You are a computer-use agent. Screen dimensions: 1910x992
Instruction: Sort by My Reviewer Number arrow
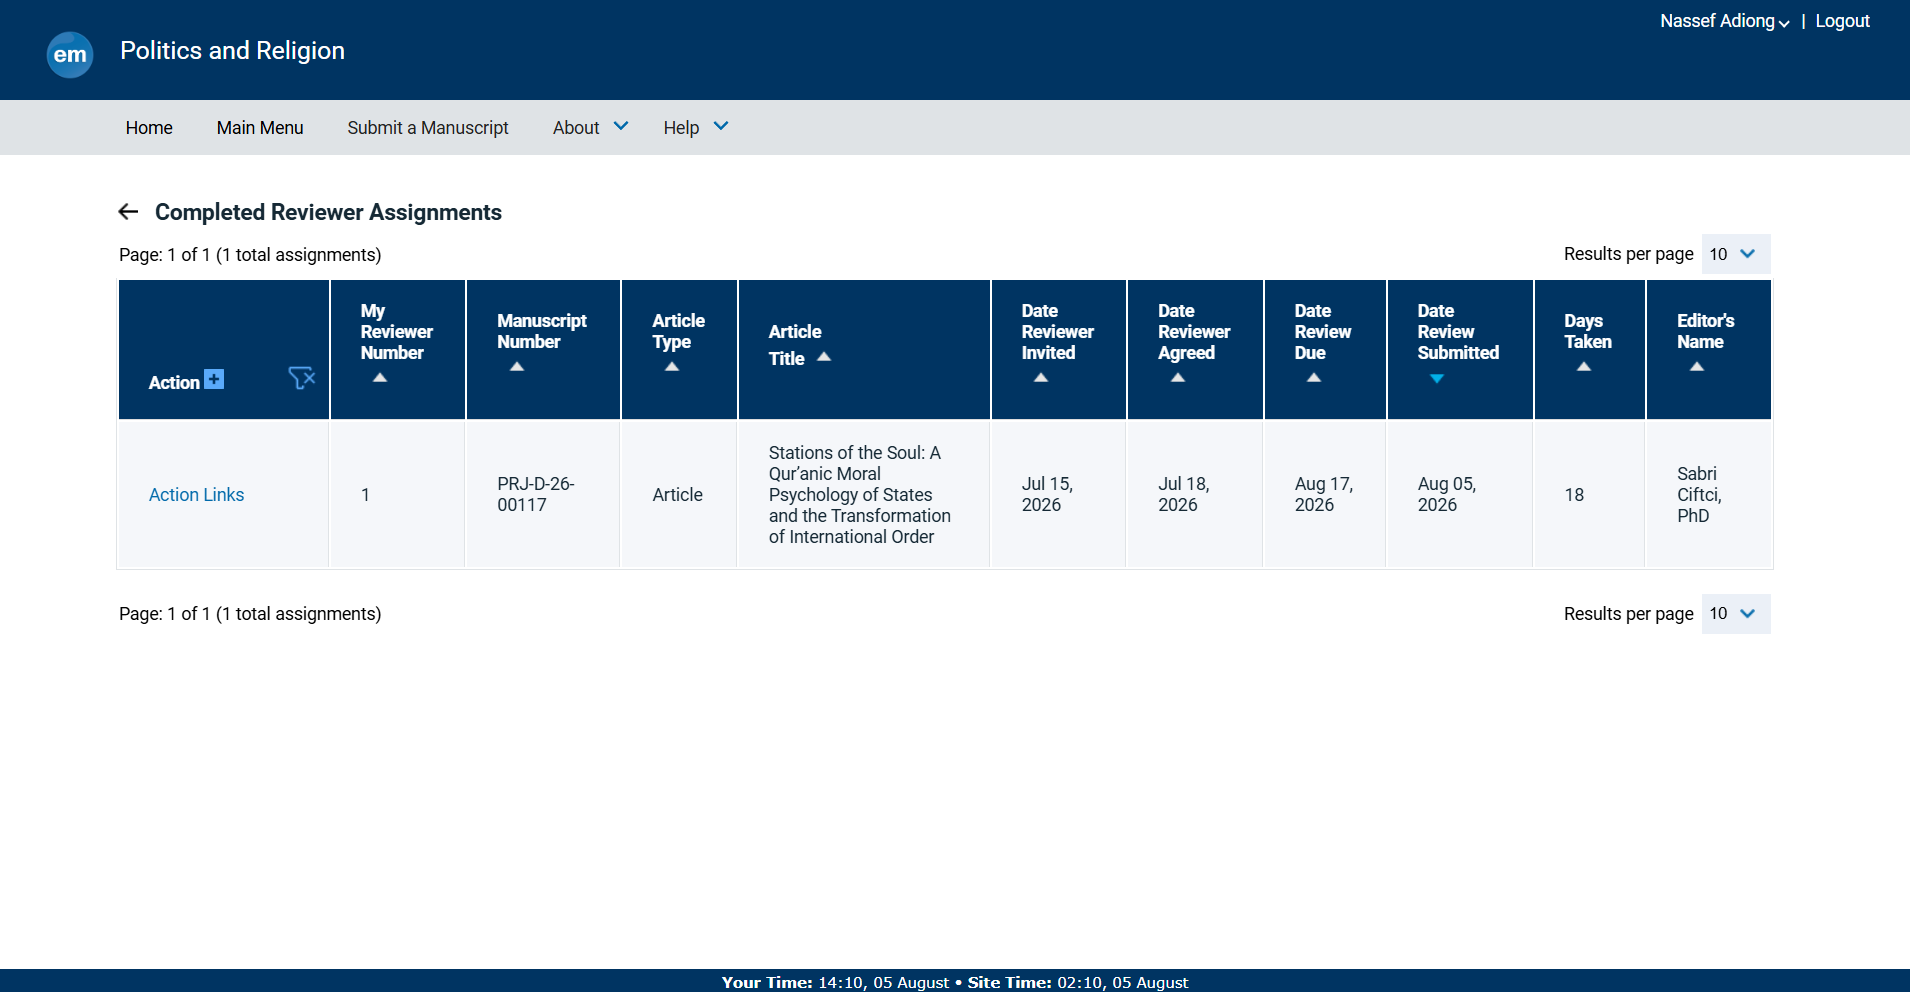[380, 378]
